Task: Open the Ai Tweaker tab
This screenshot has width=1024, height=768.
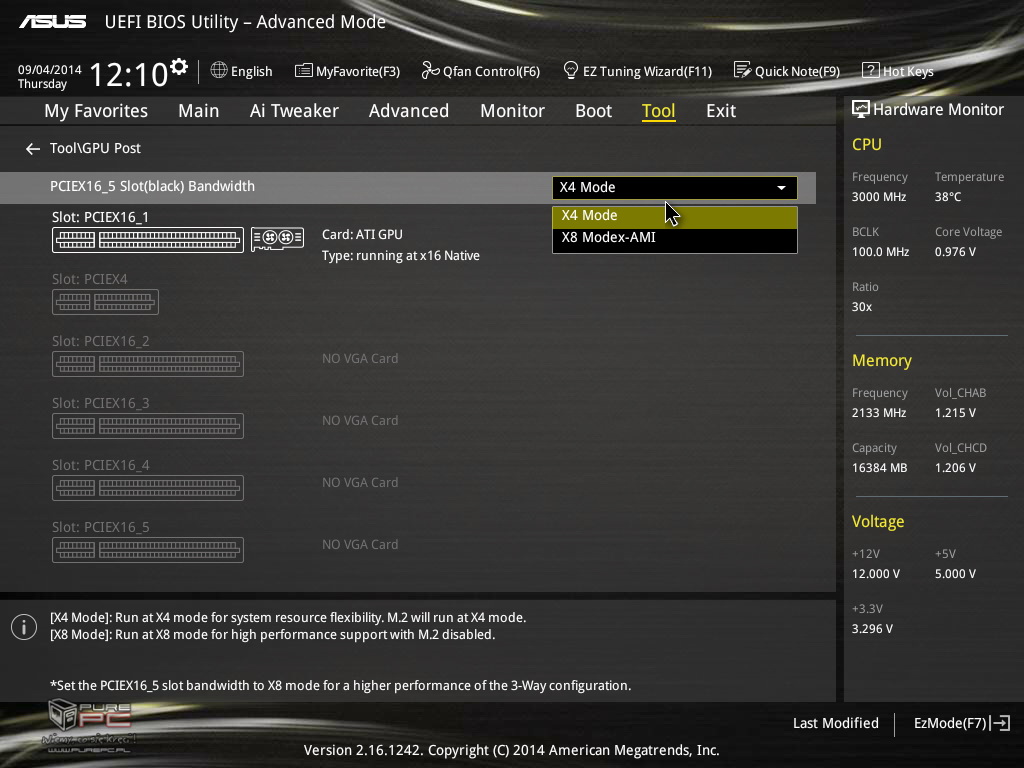Action: click(294, 111)
